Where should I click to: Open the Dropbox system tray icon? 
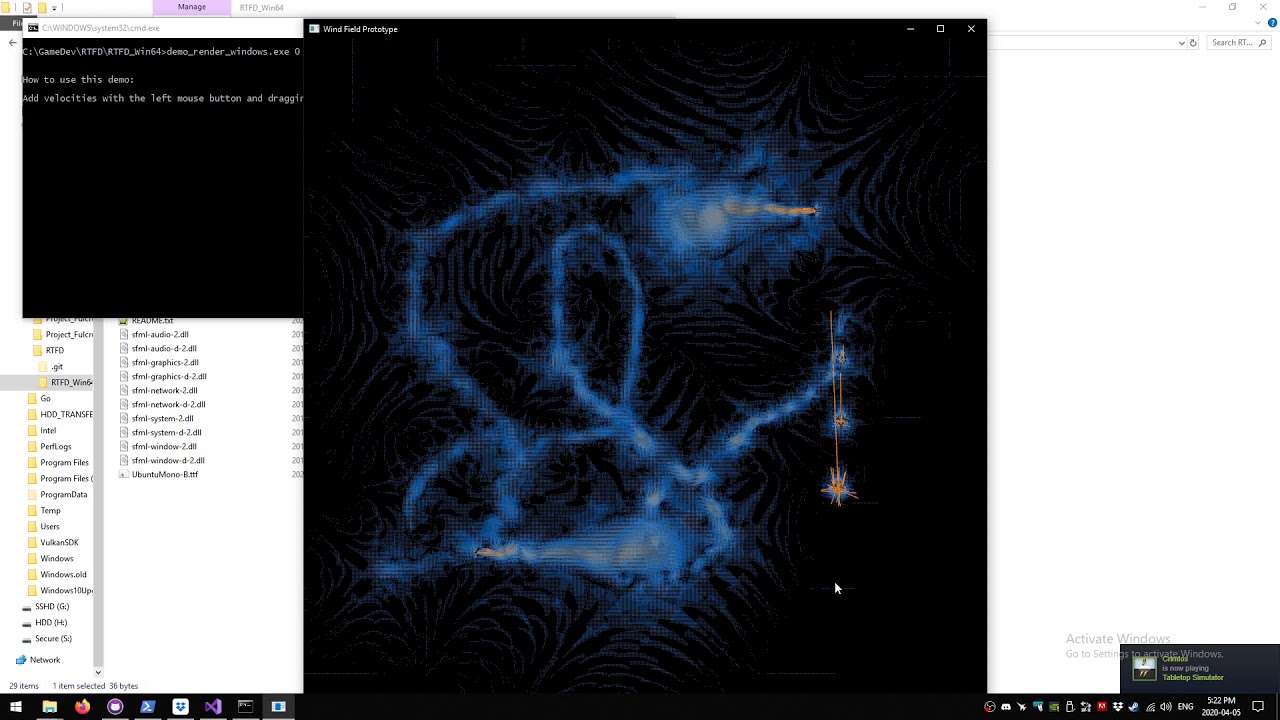1118,707
